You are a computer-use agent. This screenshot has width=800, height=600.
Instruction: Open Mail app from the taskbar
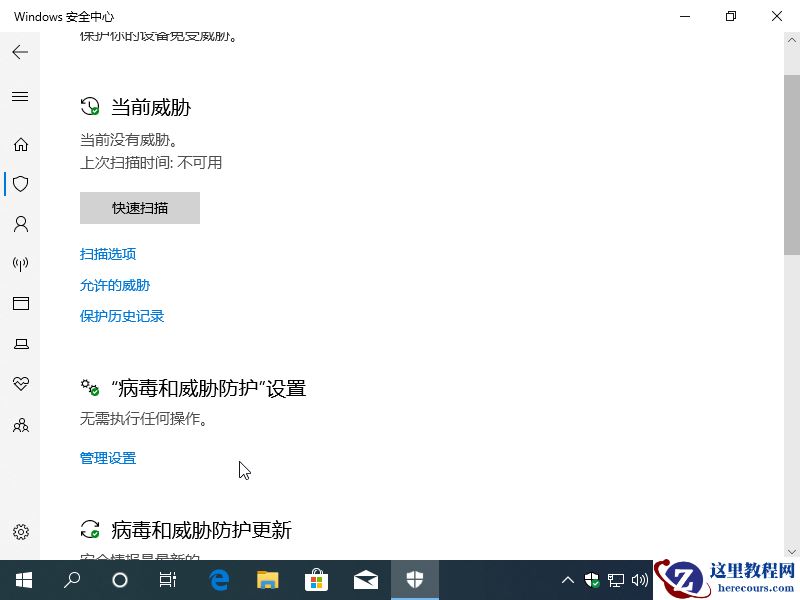click(x=365, y=580)
